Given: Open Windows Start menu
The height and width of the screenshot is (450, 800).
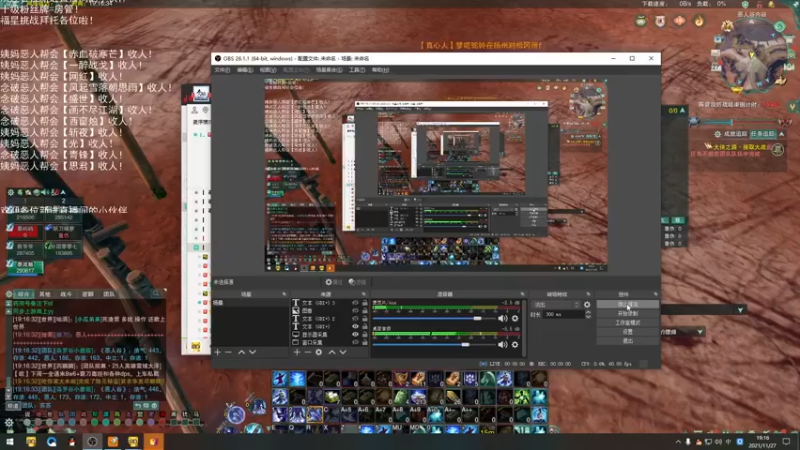Looking at the screenshot, I should (x=10, y=442).
